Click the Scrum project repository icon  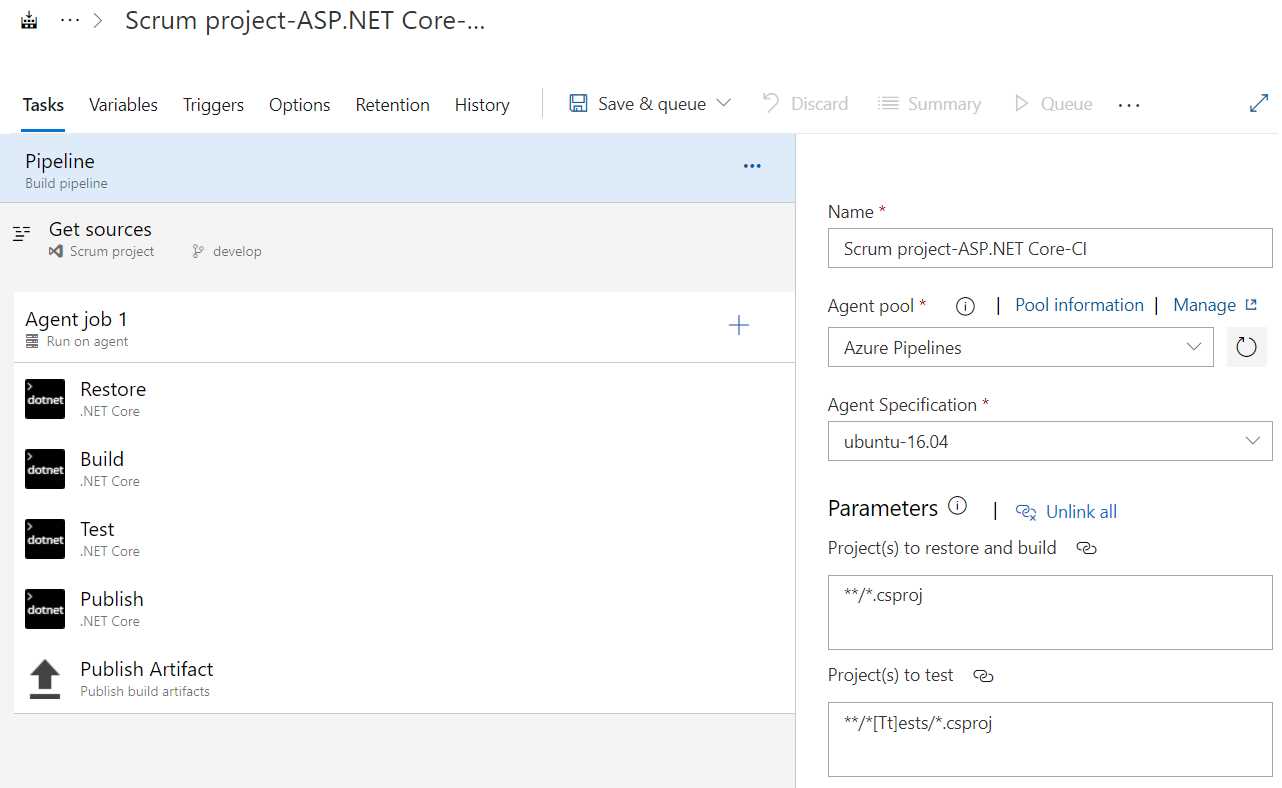point(58,251)
